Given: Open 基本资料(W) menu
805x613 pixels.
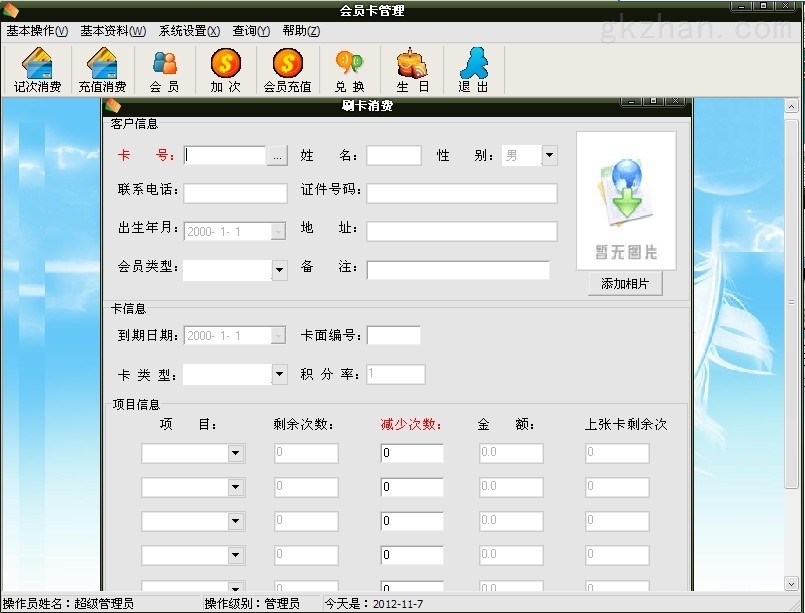Looking at the screenshot, I should [113, 31].
